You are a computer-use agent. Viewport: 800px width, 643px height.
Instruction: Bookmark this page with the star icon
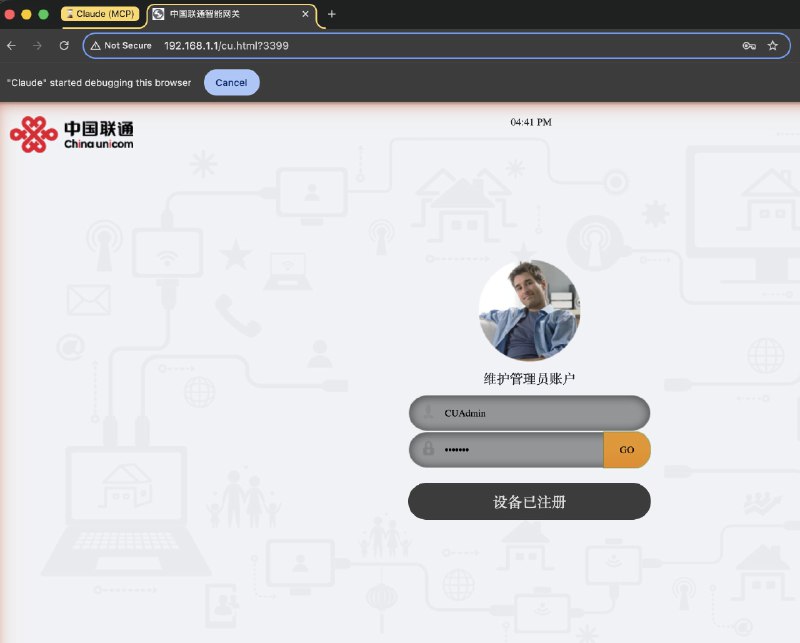772,46
